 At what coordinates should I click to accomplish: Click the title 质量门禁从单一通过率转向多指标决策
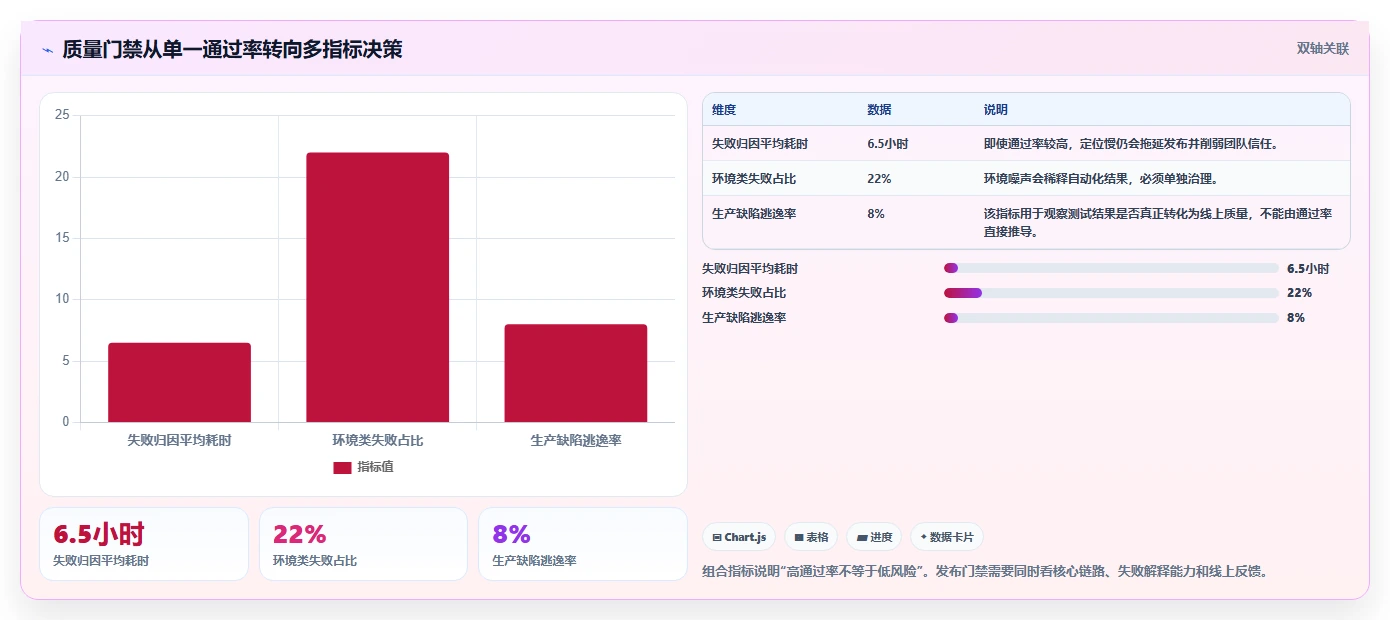click(x=232, y=49)
